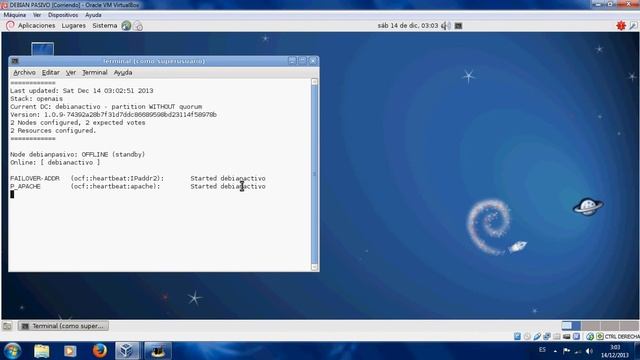This screenshot has height=360, width=640.
Task: Launch the web browser globe icon in GNOME panel
Action: click(126, 26)
